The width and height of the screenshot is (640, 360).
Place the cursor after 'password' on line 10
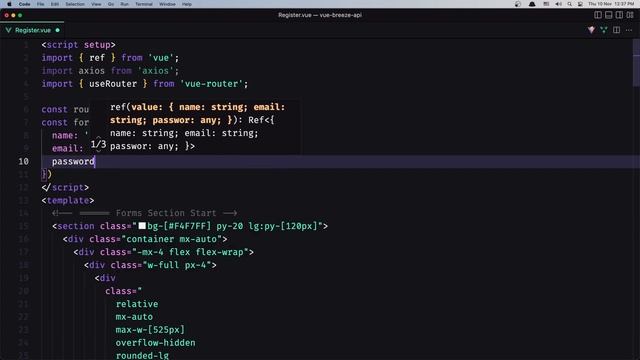click(95, 162)
